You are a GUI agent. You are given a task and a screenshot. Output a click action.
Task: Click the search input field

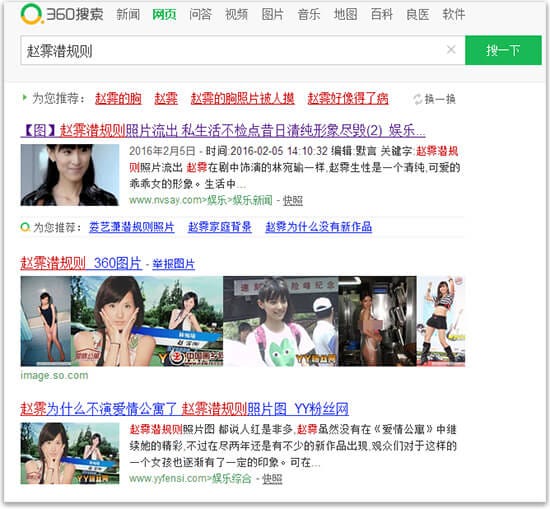pyautogui.click(x=243, y=50)
